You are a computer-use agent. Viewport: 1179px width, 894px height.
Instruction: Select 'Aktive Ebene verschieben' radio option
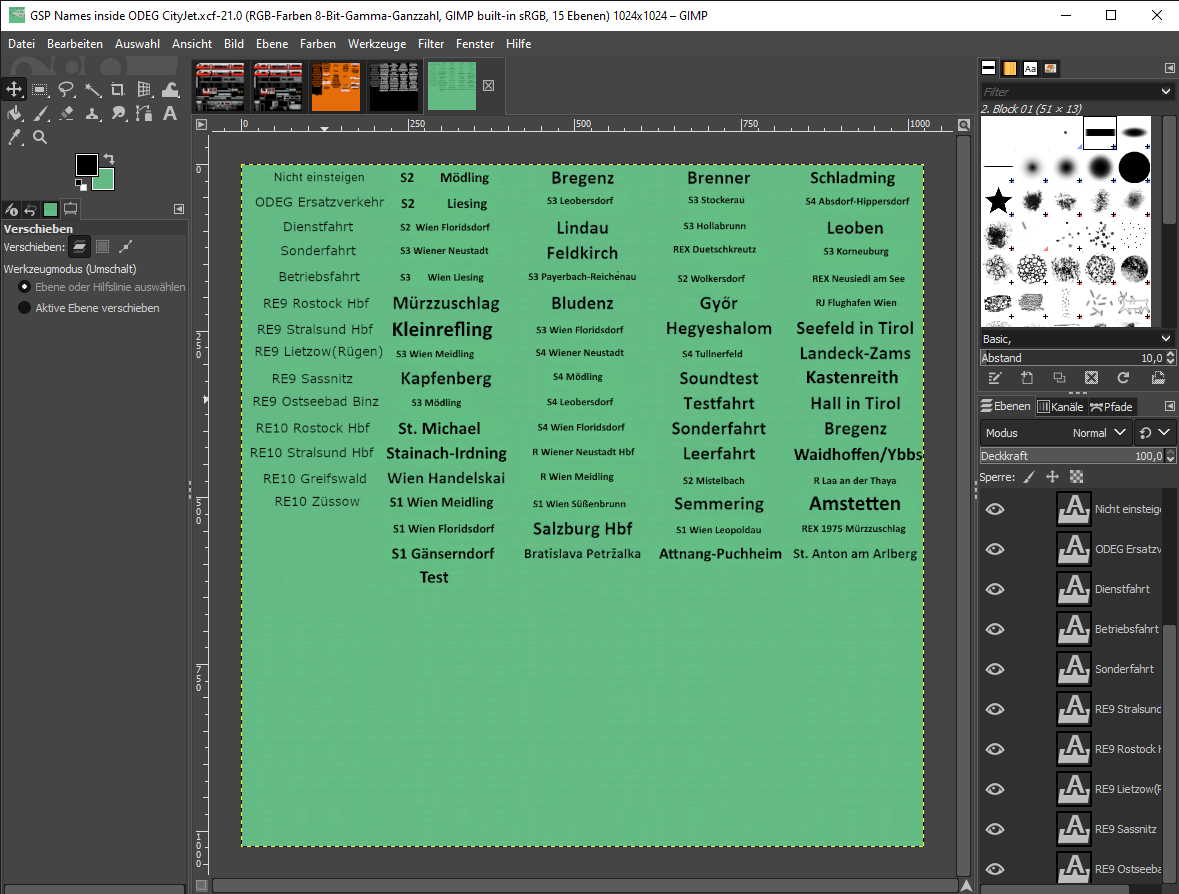25,308
